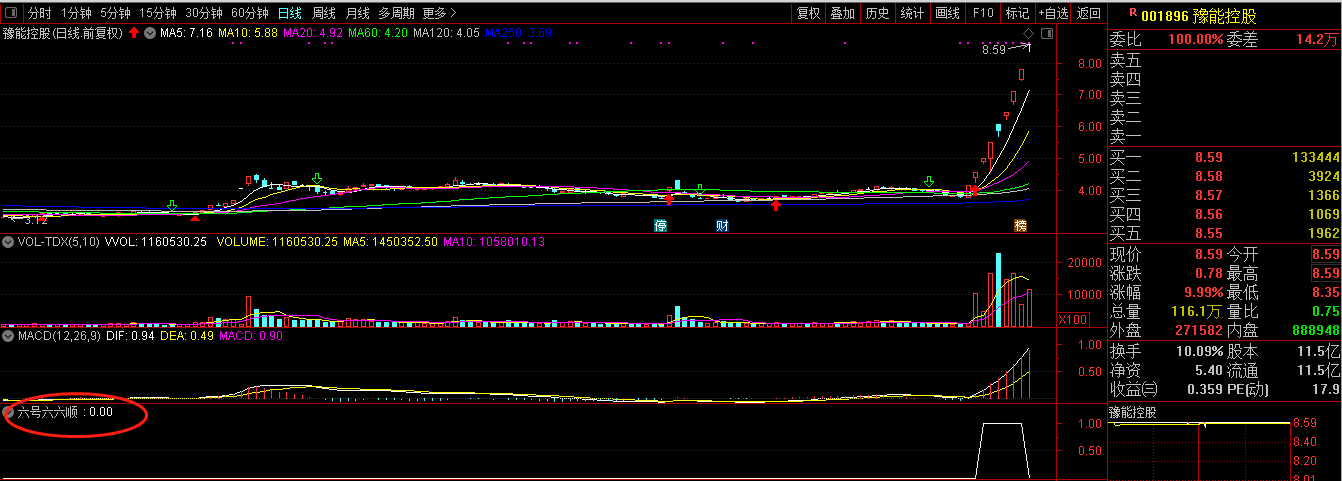Toggle the right side panel icon
1342x481 pixels.
[x=1046, y=33]
